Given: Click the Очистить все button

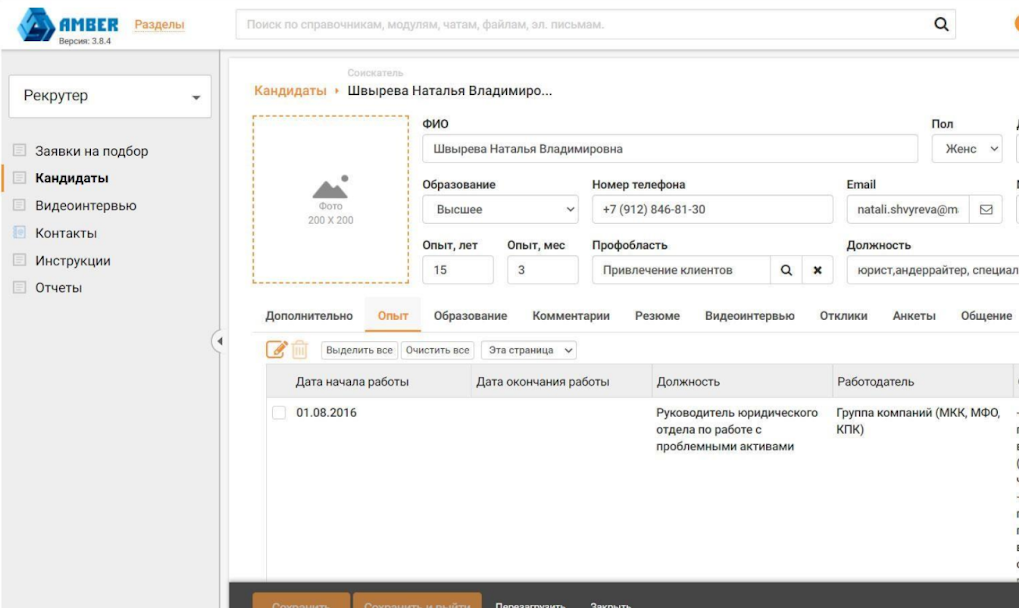Looking at the screenshot, I should coord(437,350).
